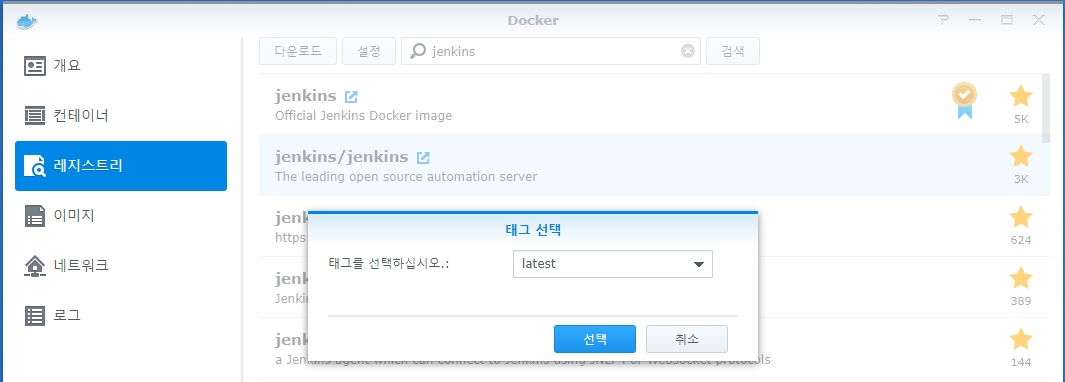This screenshot has width=1065, height=382.
Task: Open the external link icon beside jenkins
Action: pyautogui.click(x=351, y=97)
